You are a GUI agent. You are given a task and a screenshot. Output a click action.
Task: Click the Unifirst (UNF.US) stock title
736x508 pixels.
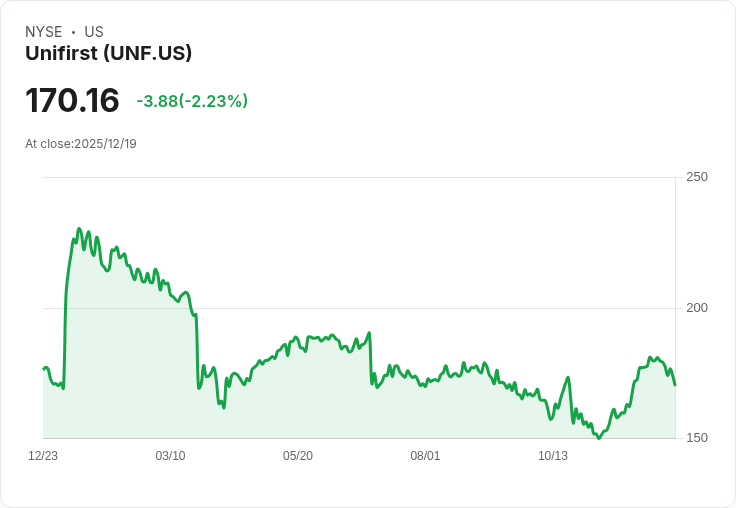click(108, 53)
